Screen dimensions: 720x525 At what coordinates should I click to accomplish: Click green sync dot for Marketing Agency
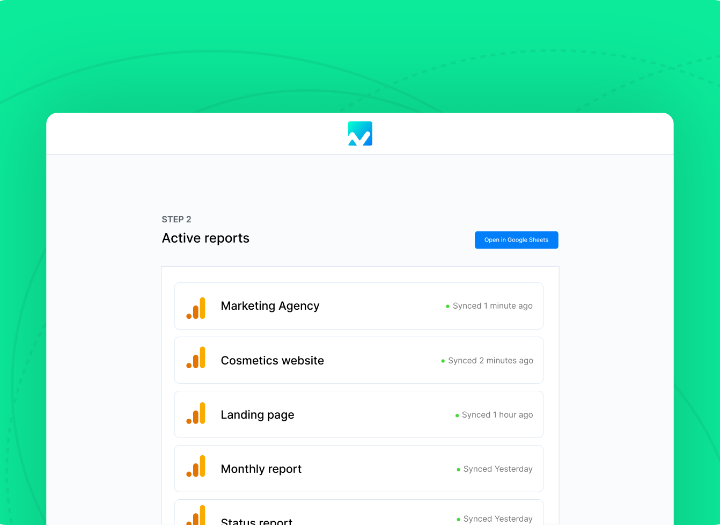[448, 306]
